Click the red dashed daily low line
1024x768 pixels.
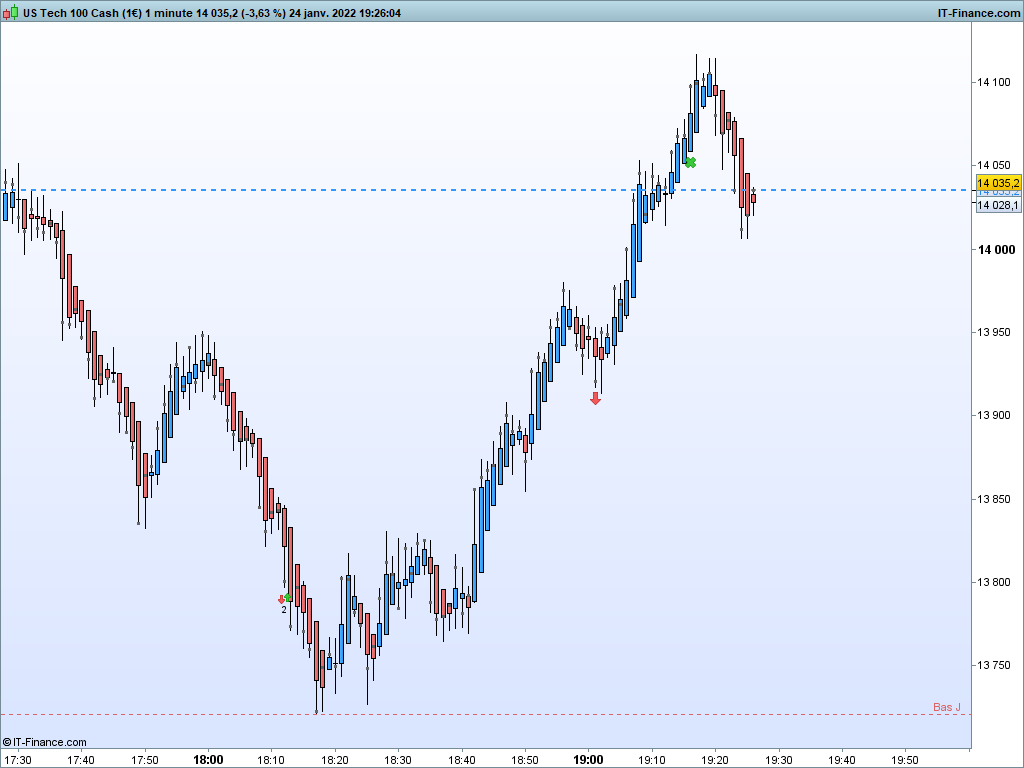pyautogui.click(x=485, y=714)
